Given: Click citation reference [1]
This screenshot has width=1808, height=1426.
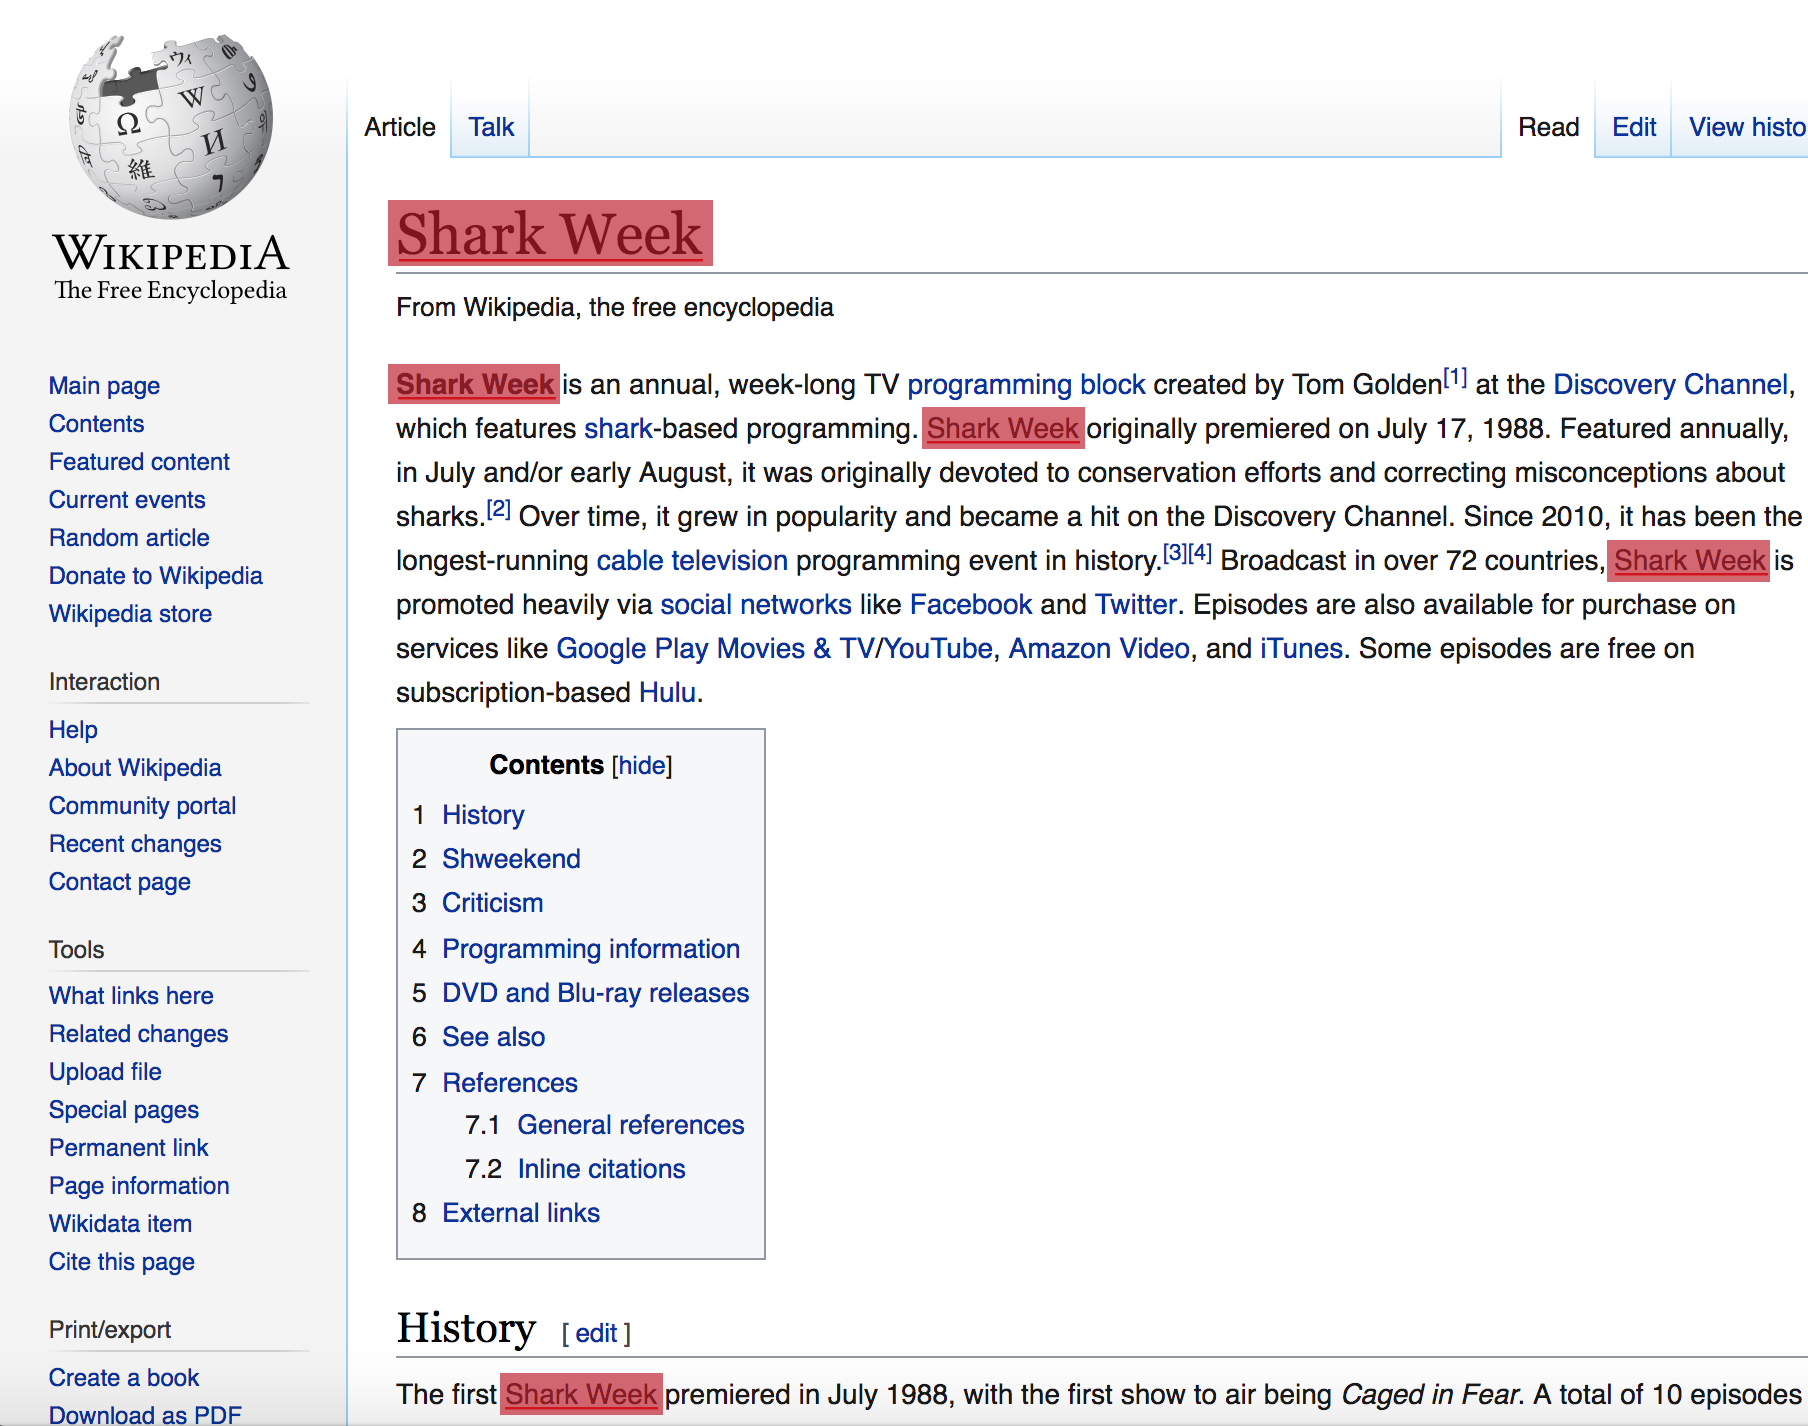Looking at the screenshot, I should pos(1455,378).
